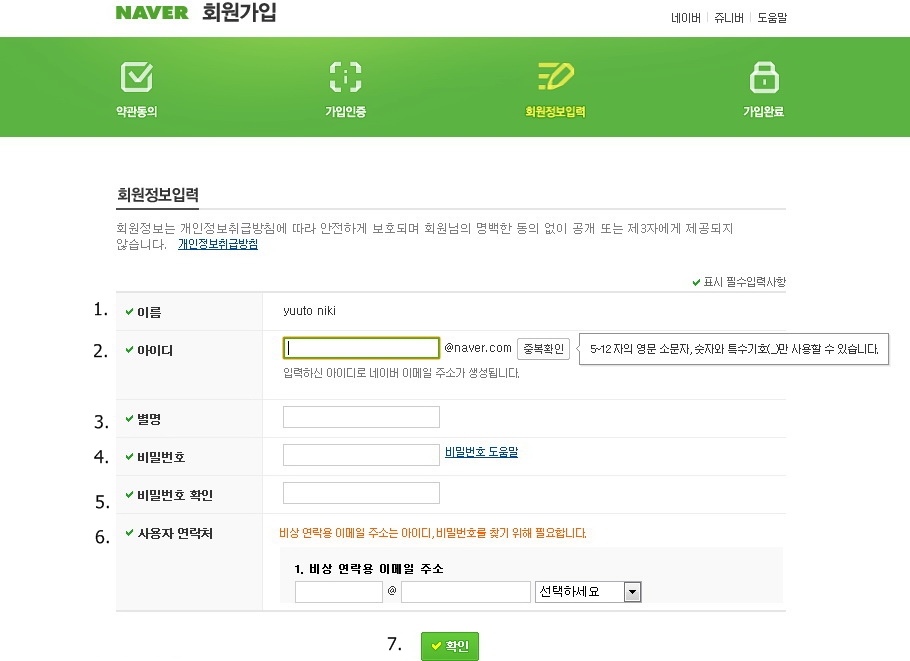Click the yuuto niki name text
This screenshot has width=910, height=661.
(x=309, y=310)
